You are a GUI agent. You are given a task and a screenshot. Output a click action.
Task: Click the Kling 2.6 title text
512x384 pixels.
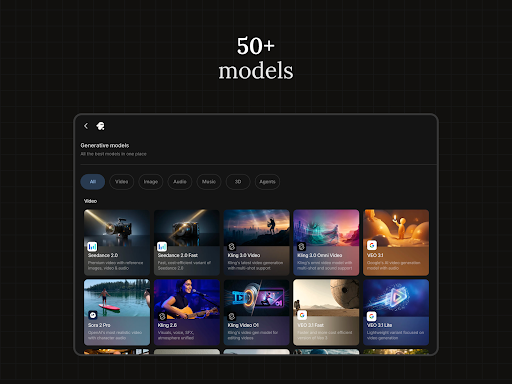coord(167,325)
